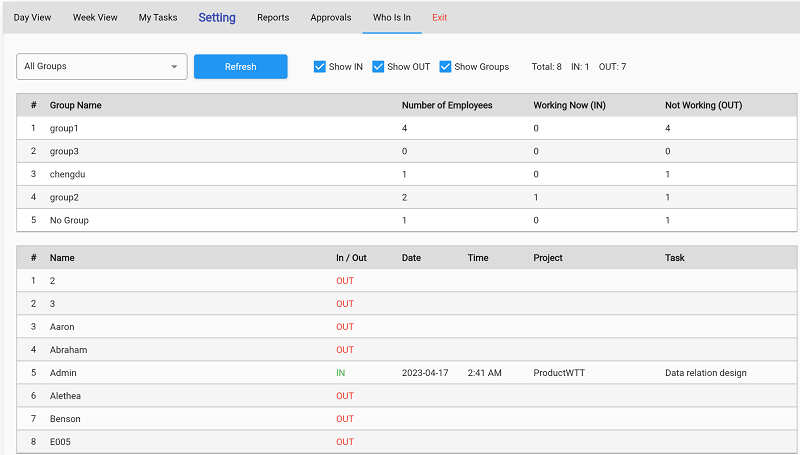The image size is (800, 455).
Task: Click the In / Out column header
Action: click(x=351, y=258)
